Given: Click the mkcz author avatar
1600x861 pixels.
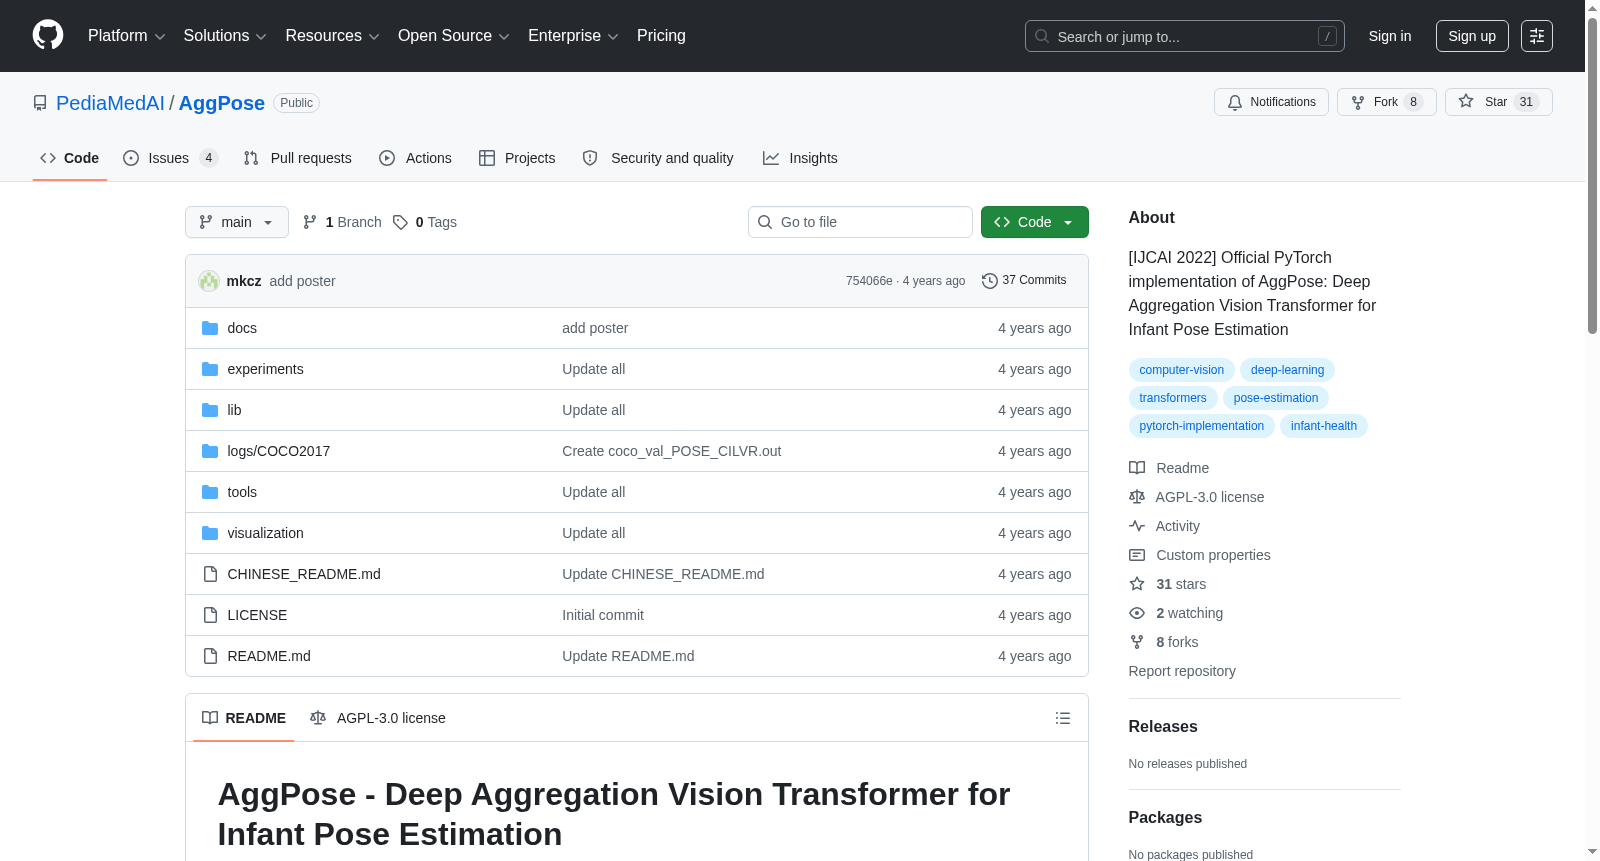Looking at the screenshot, I should pyautogui.click(x=209, y=281).
